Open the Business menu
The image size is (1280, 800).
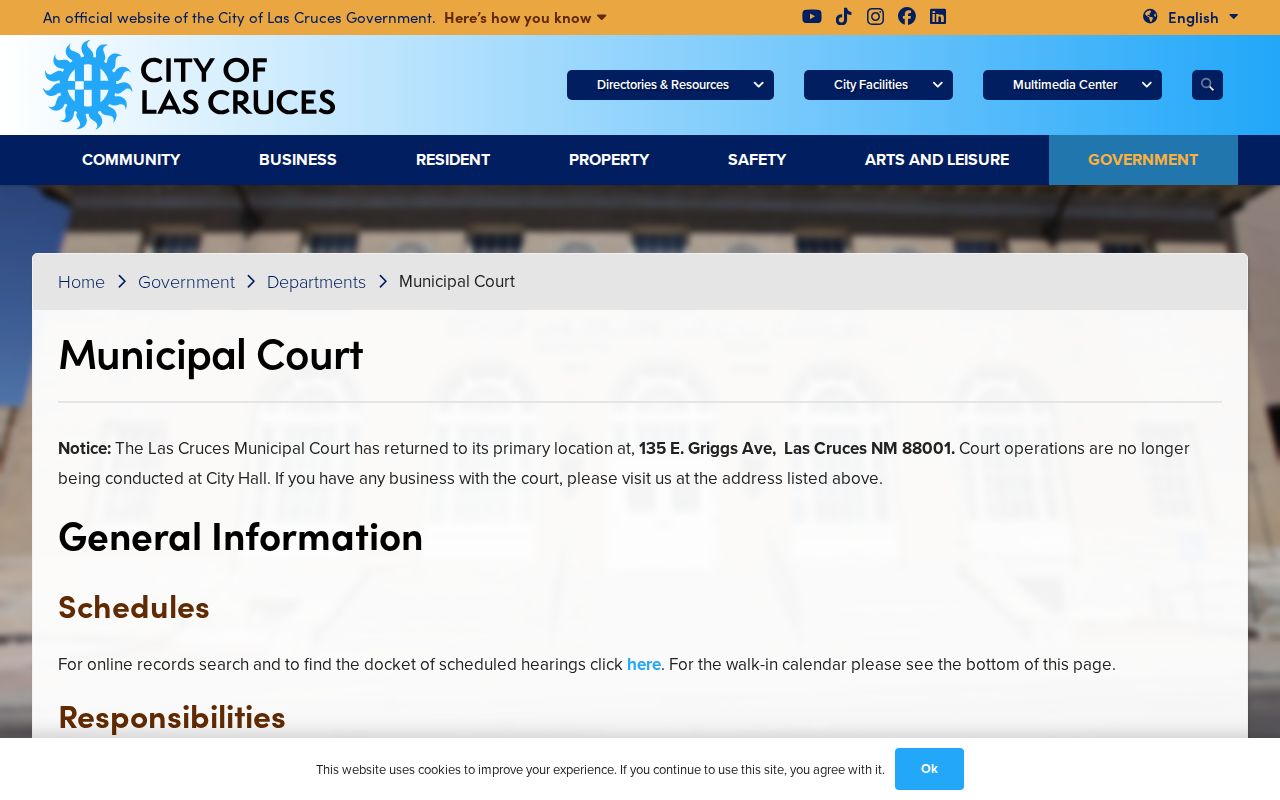pos(298,160)
